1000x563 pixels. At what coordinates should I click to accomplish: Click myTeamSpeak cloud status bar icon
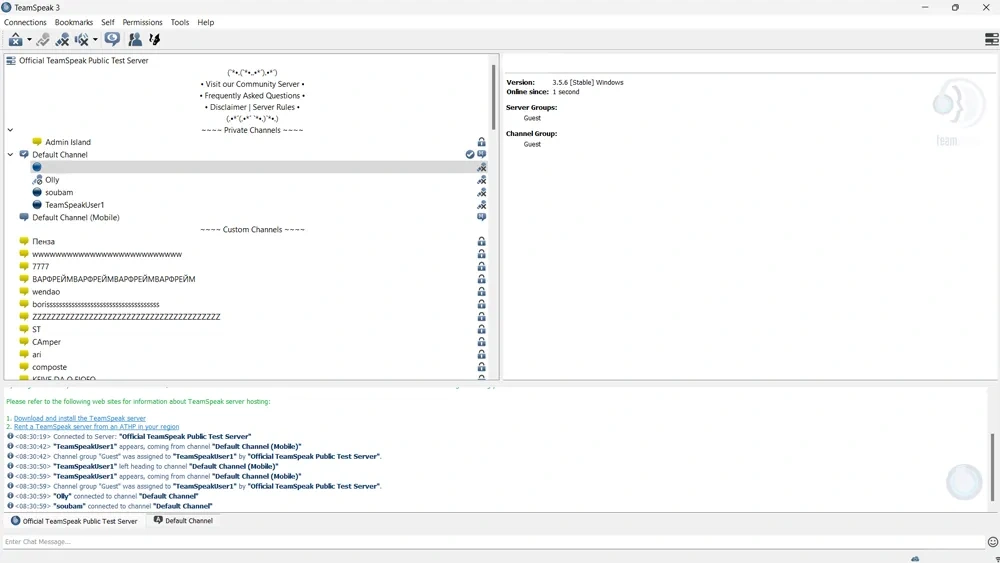915,559
